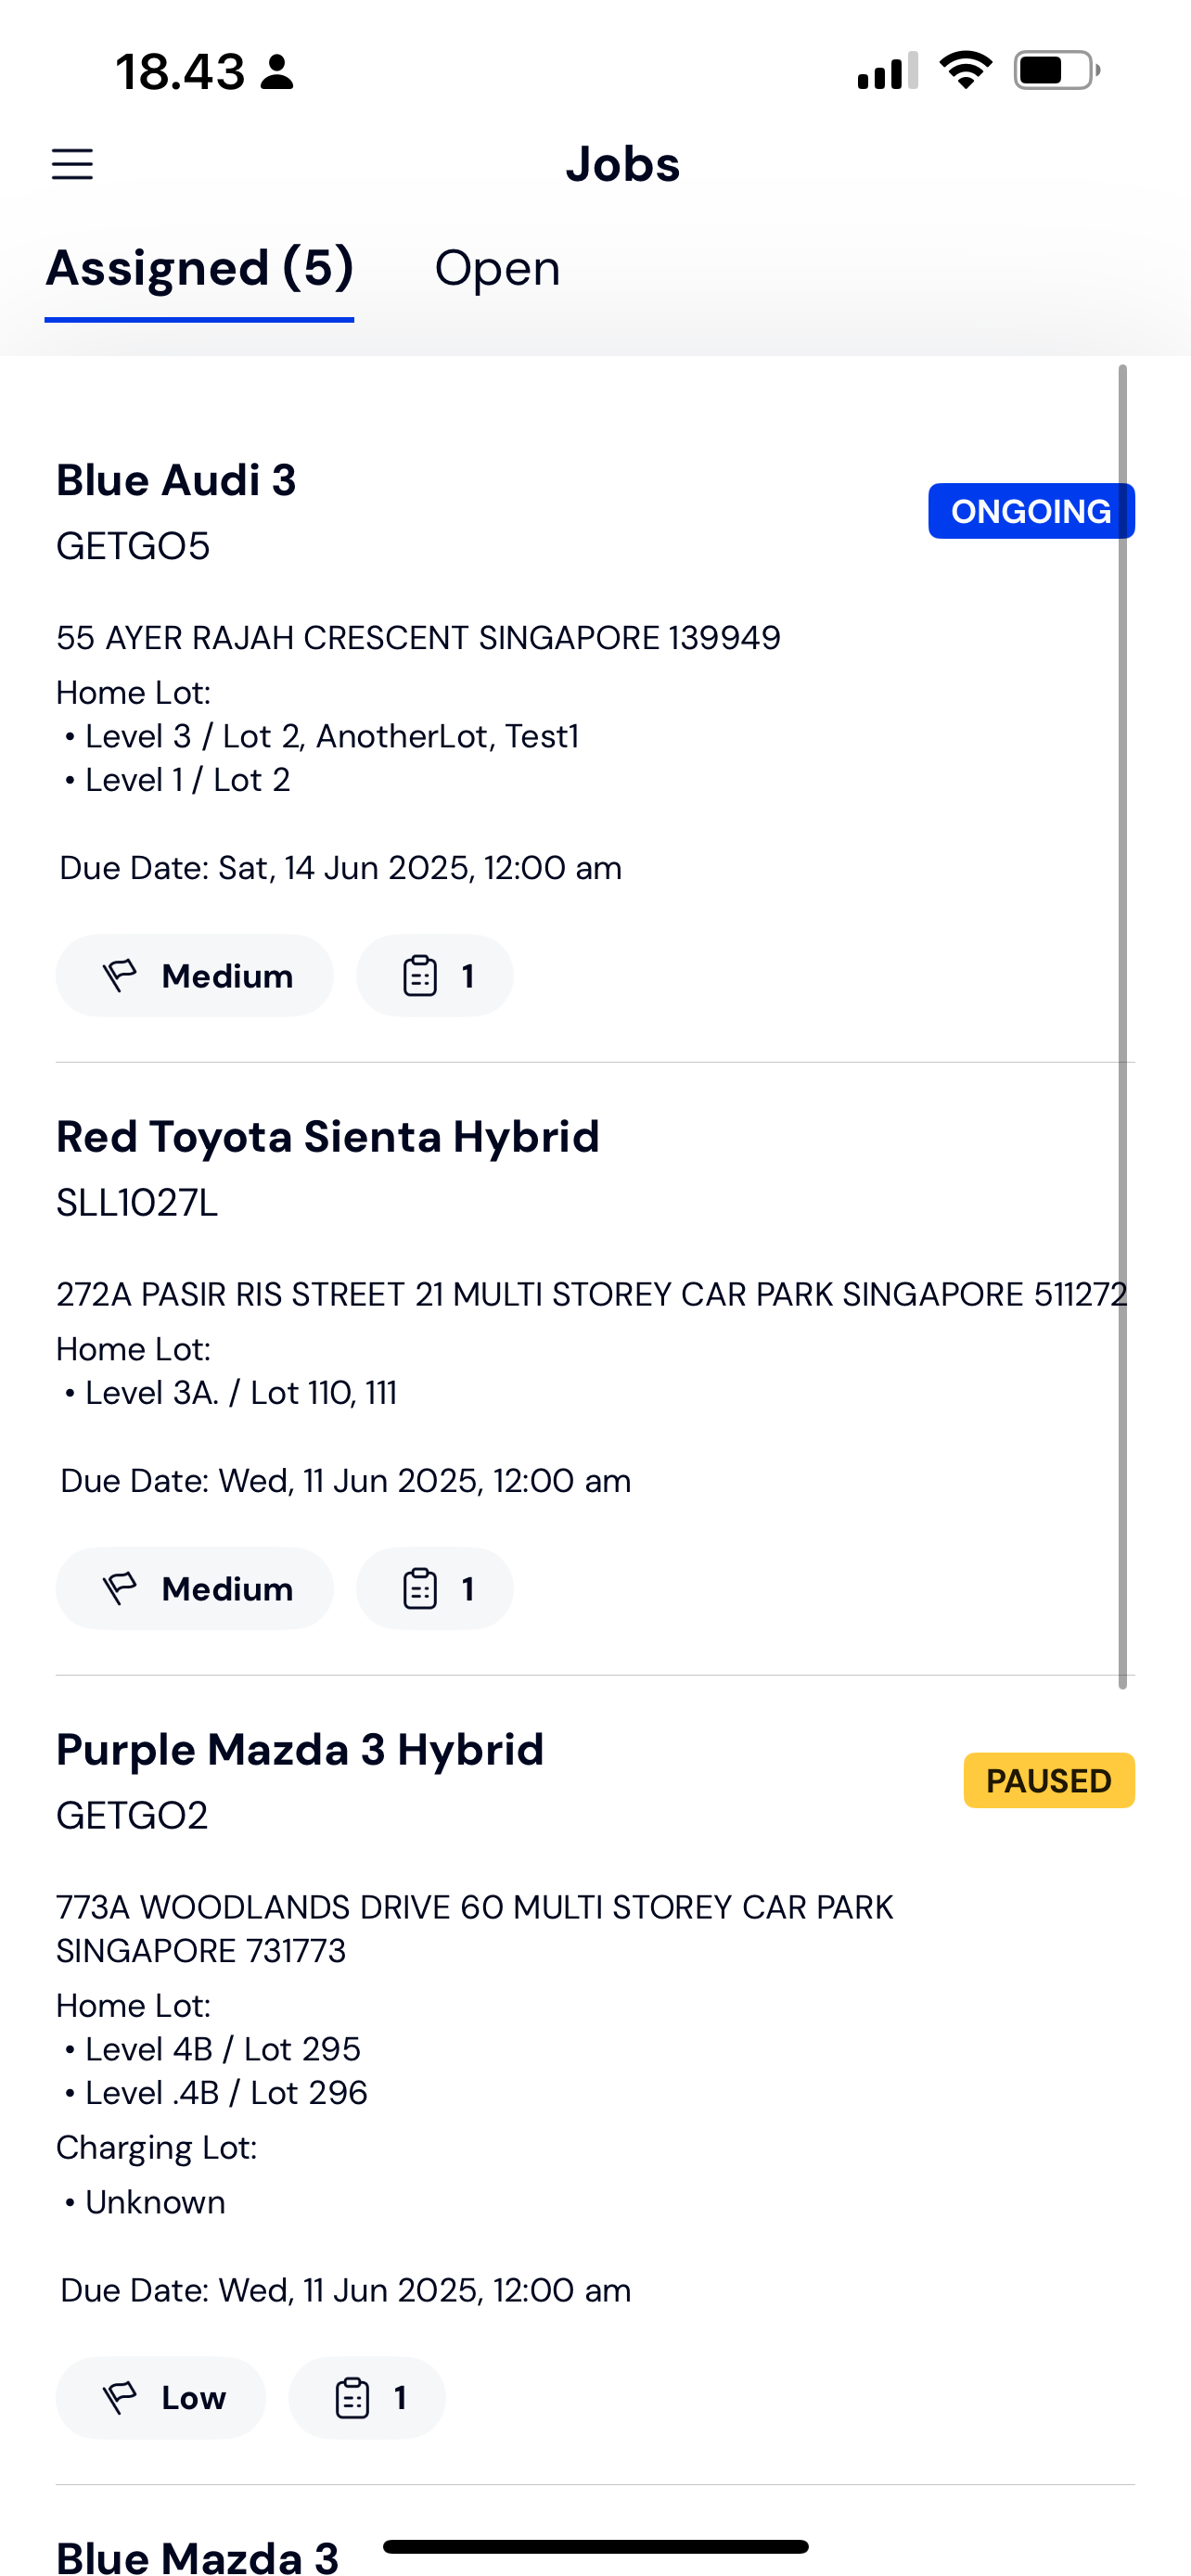Tap the ONGOING status badge
Viewport: 1191px width, 2576px height.
1031,511
